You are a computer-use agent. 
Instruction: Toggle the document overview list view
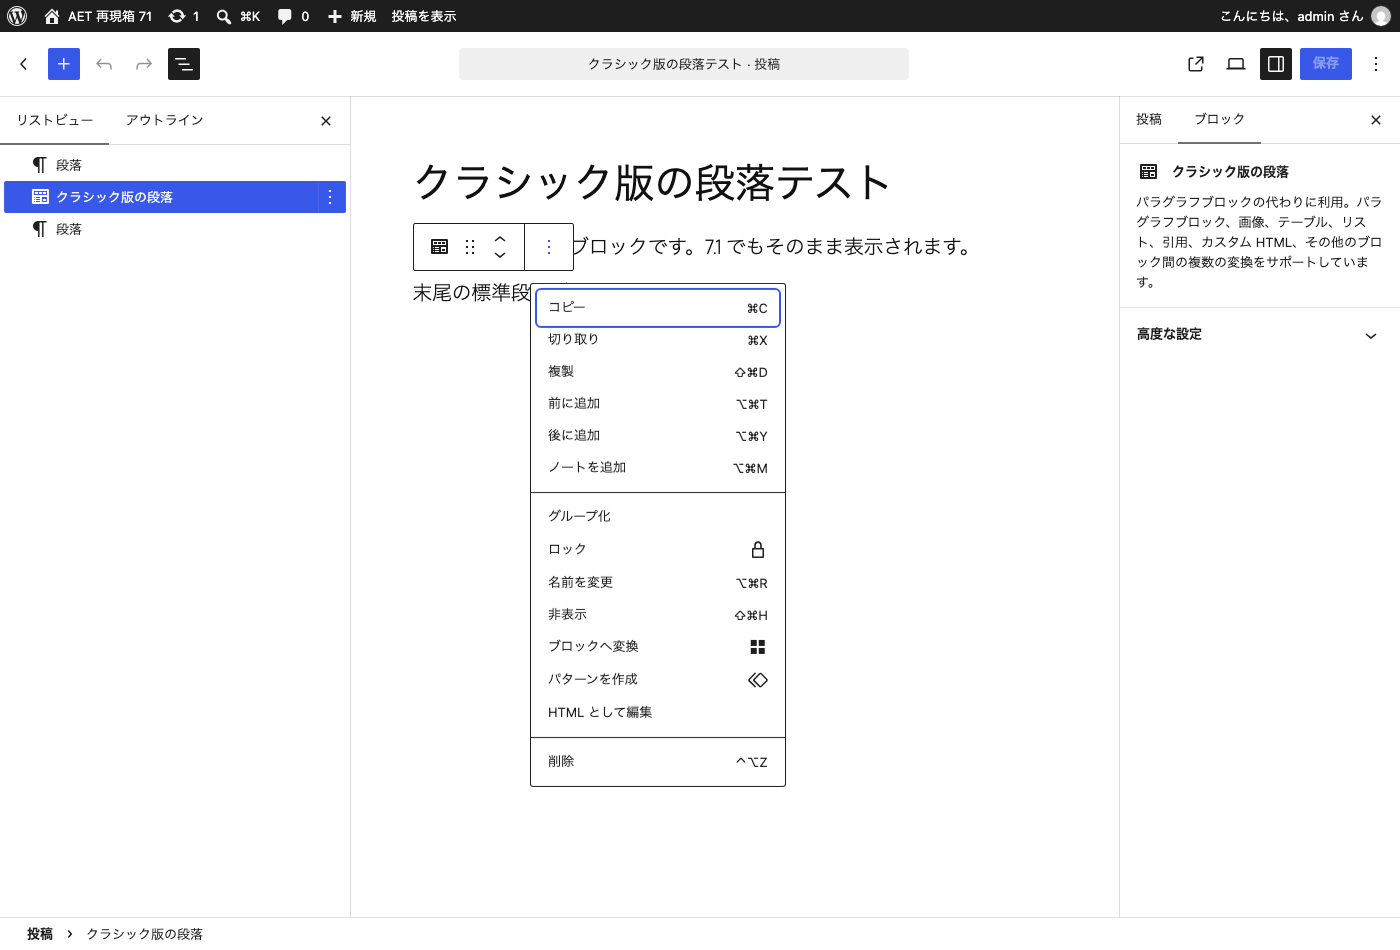(x=184, y=64)
